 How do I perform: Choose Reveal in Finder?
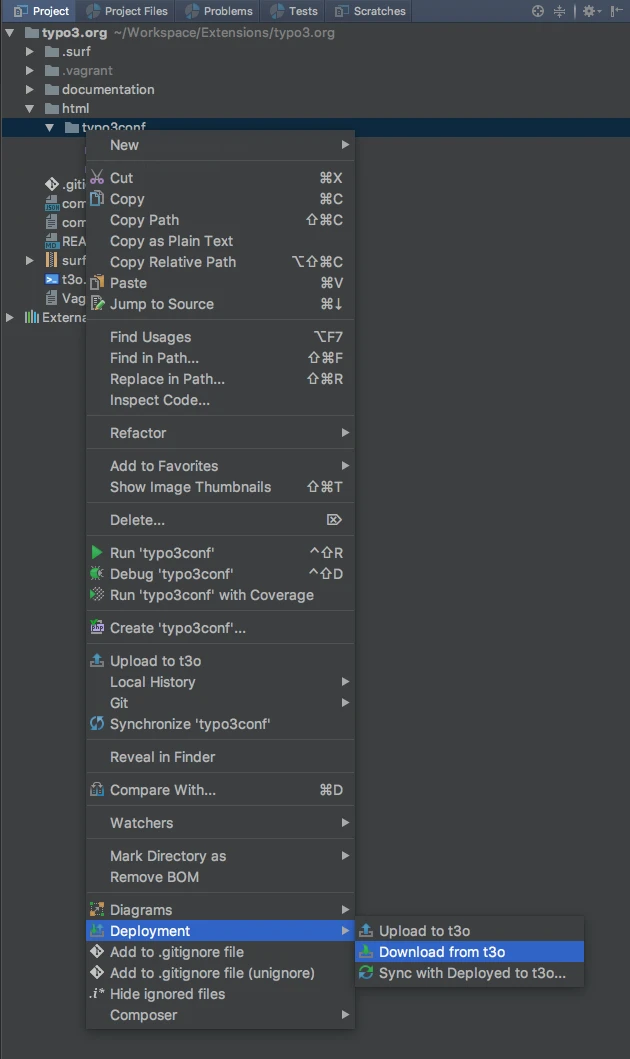220,757
